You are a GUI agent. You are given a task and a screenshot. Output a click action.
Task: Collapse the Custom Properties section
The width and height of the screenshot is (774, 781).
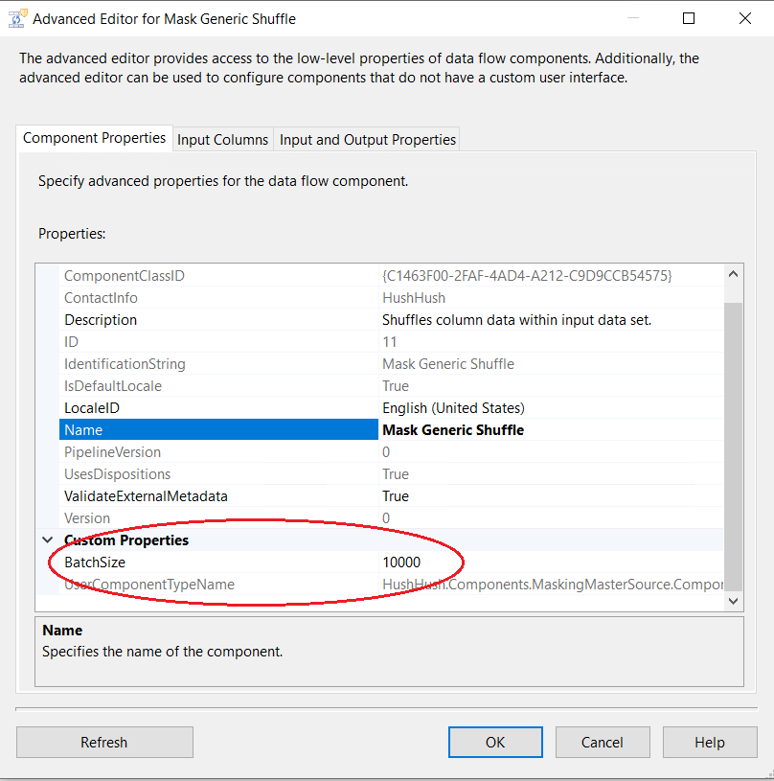(x=47, y=540)
